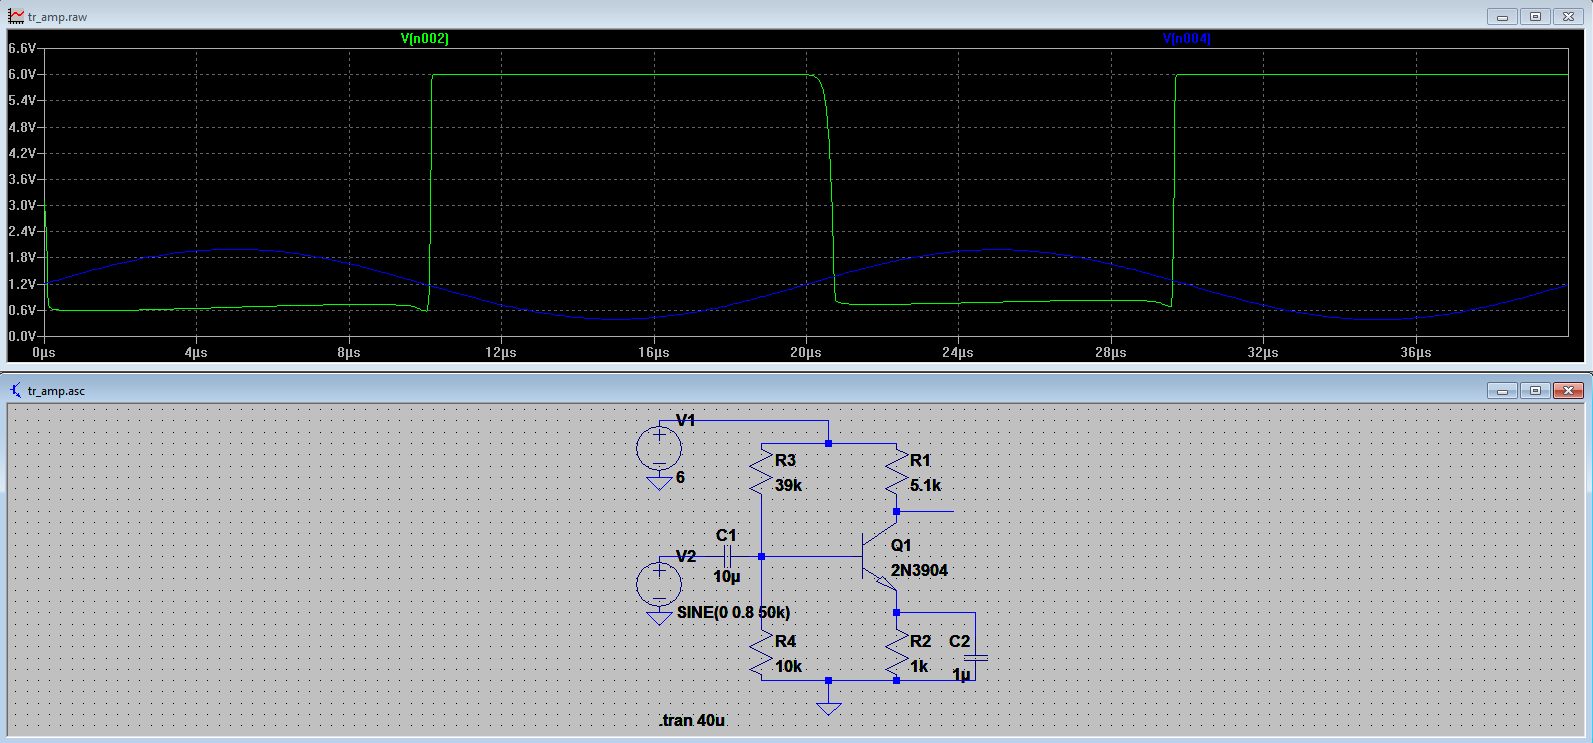
Task: Minimize the tr_amp.raw waveform window
Action: 1502,16
